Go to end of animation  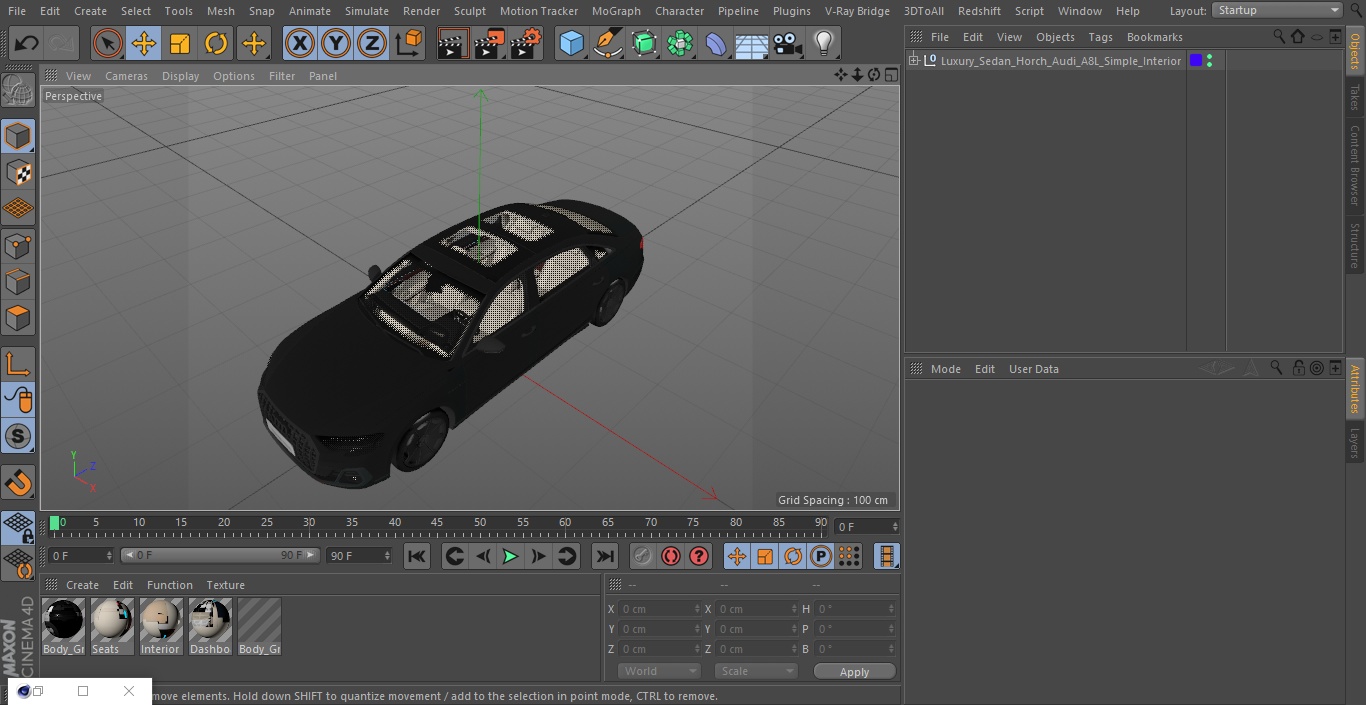[605, 556]
